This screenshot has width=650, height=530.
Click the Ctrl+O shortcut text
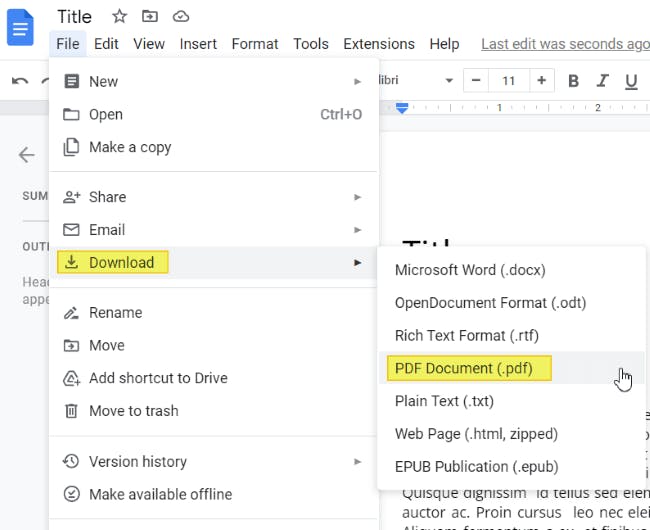pyautogui.click(x=341, y=114)
